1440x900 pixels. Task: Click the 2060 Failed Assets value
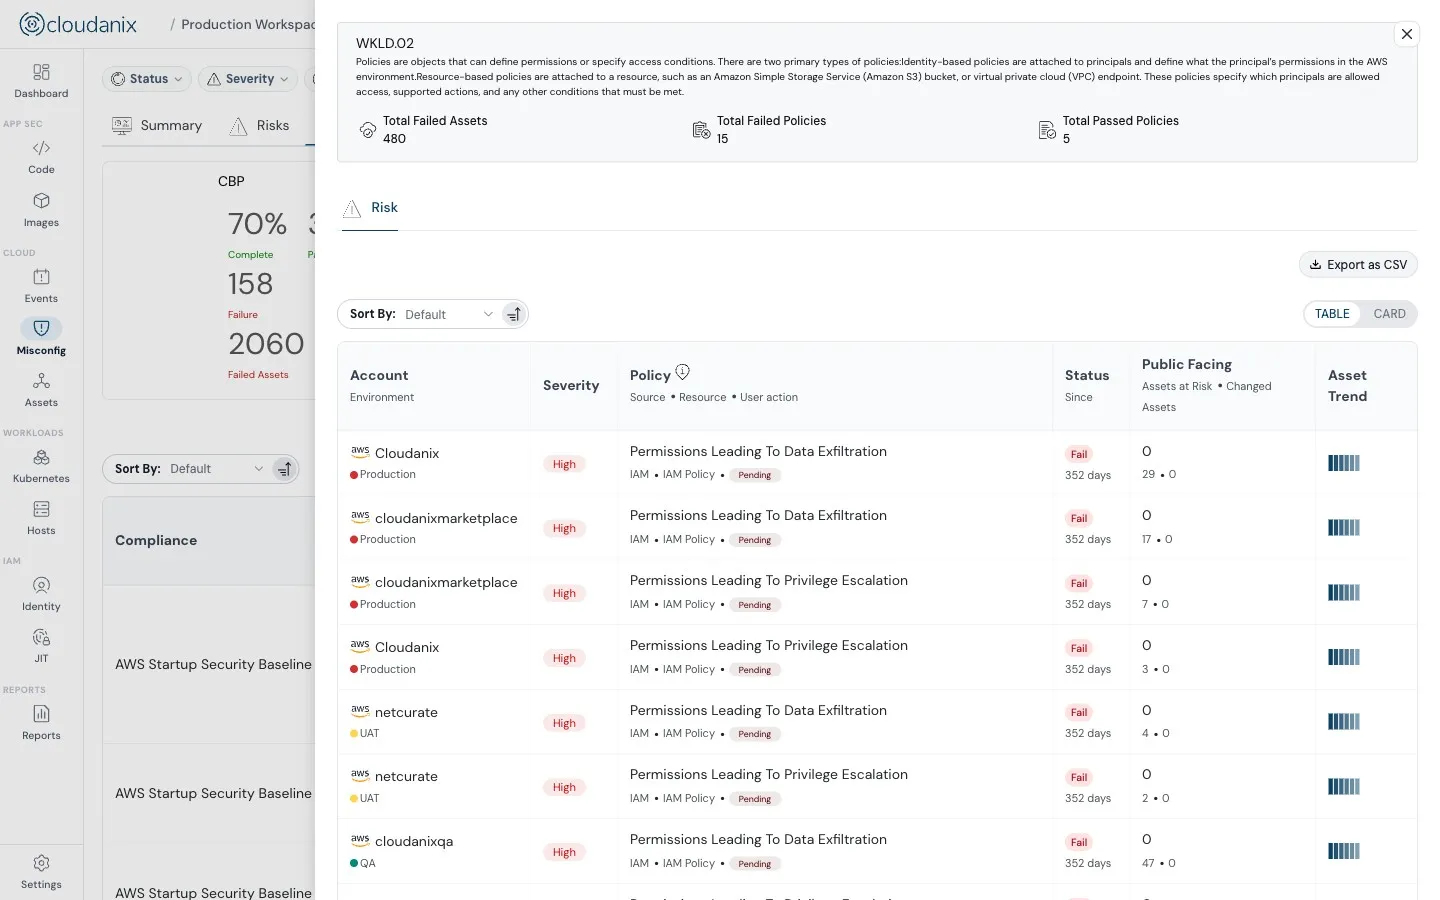pos(266,344)
